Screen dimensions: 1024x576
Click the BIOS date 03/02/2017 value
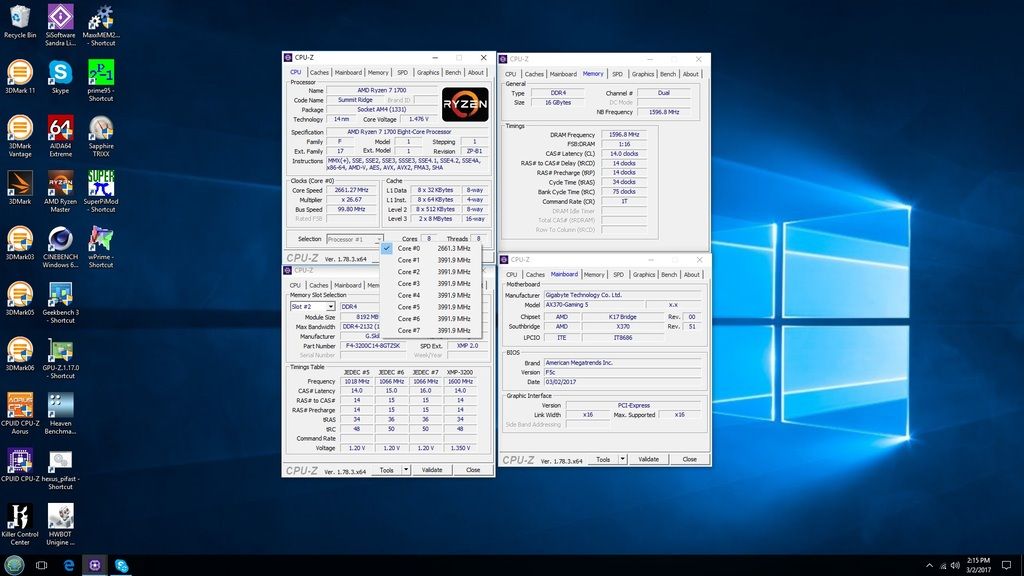(622, 382)
